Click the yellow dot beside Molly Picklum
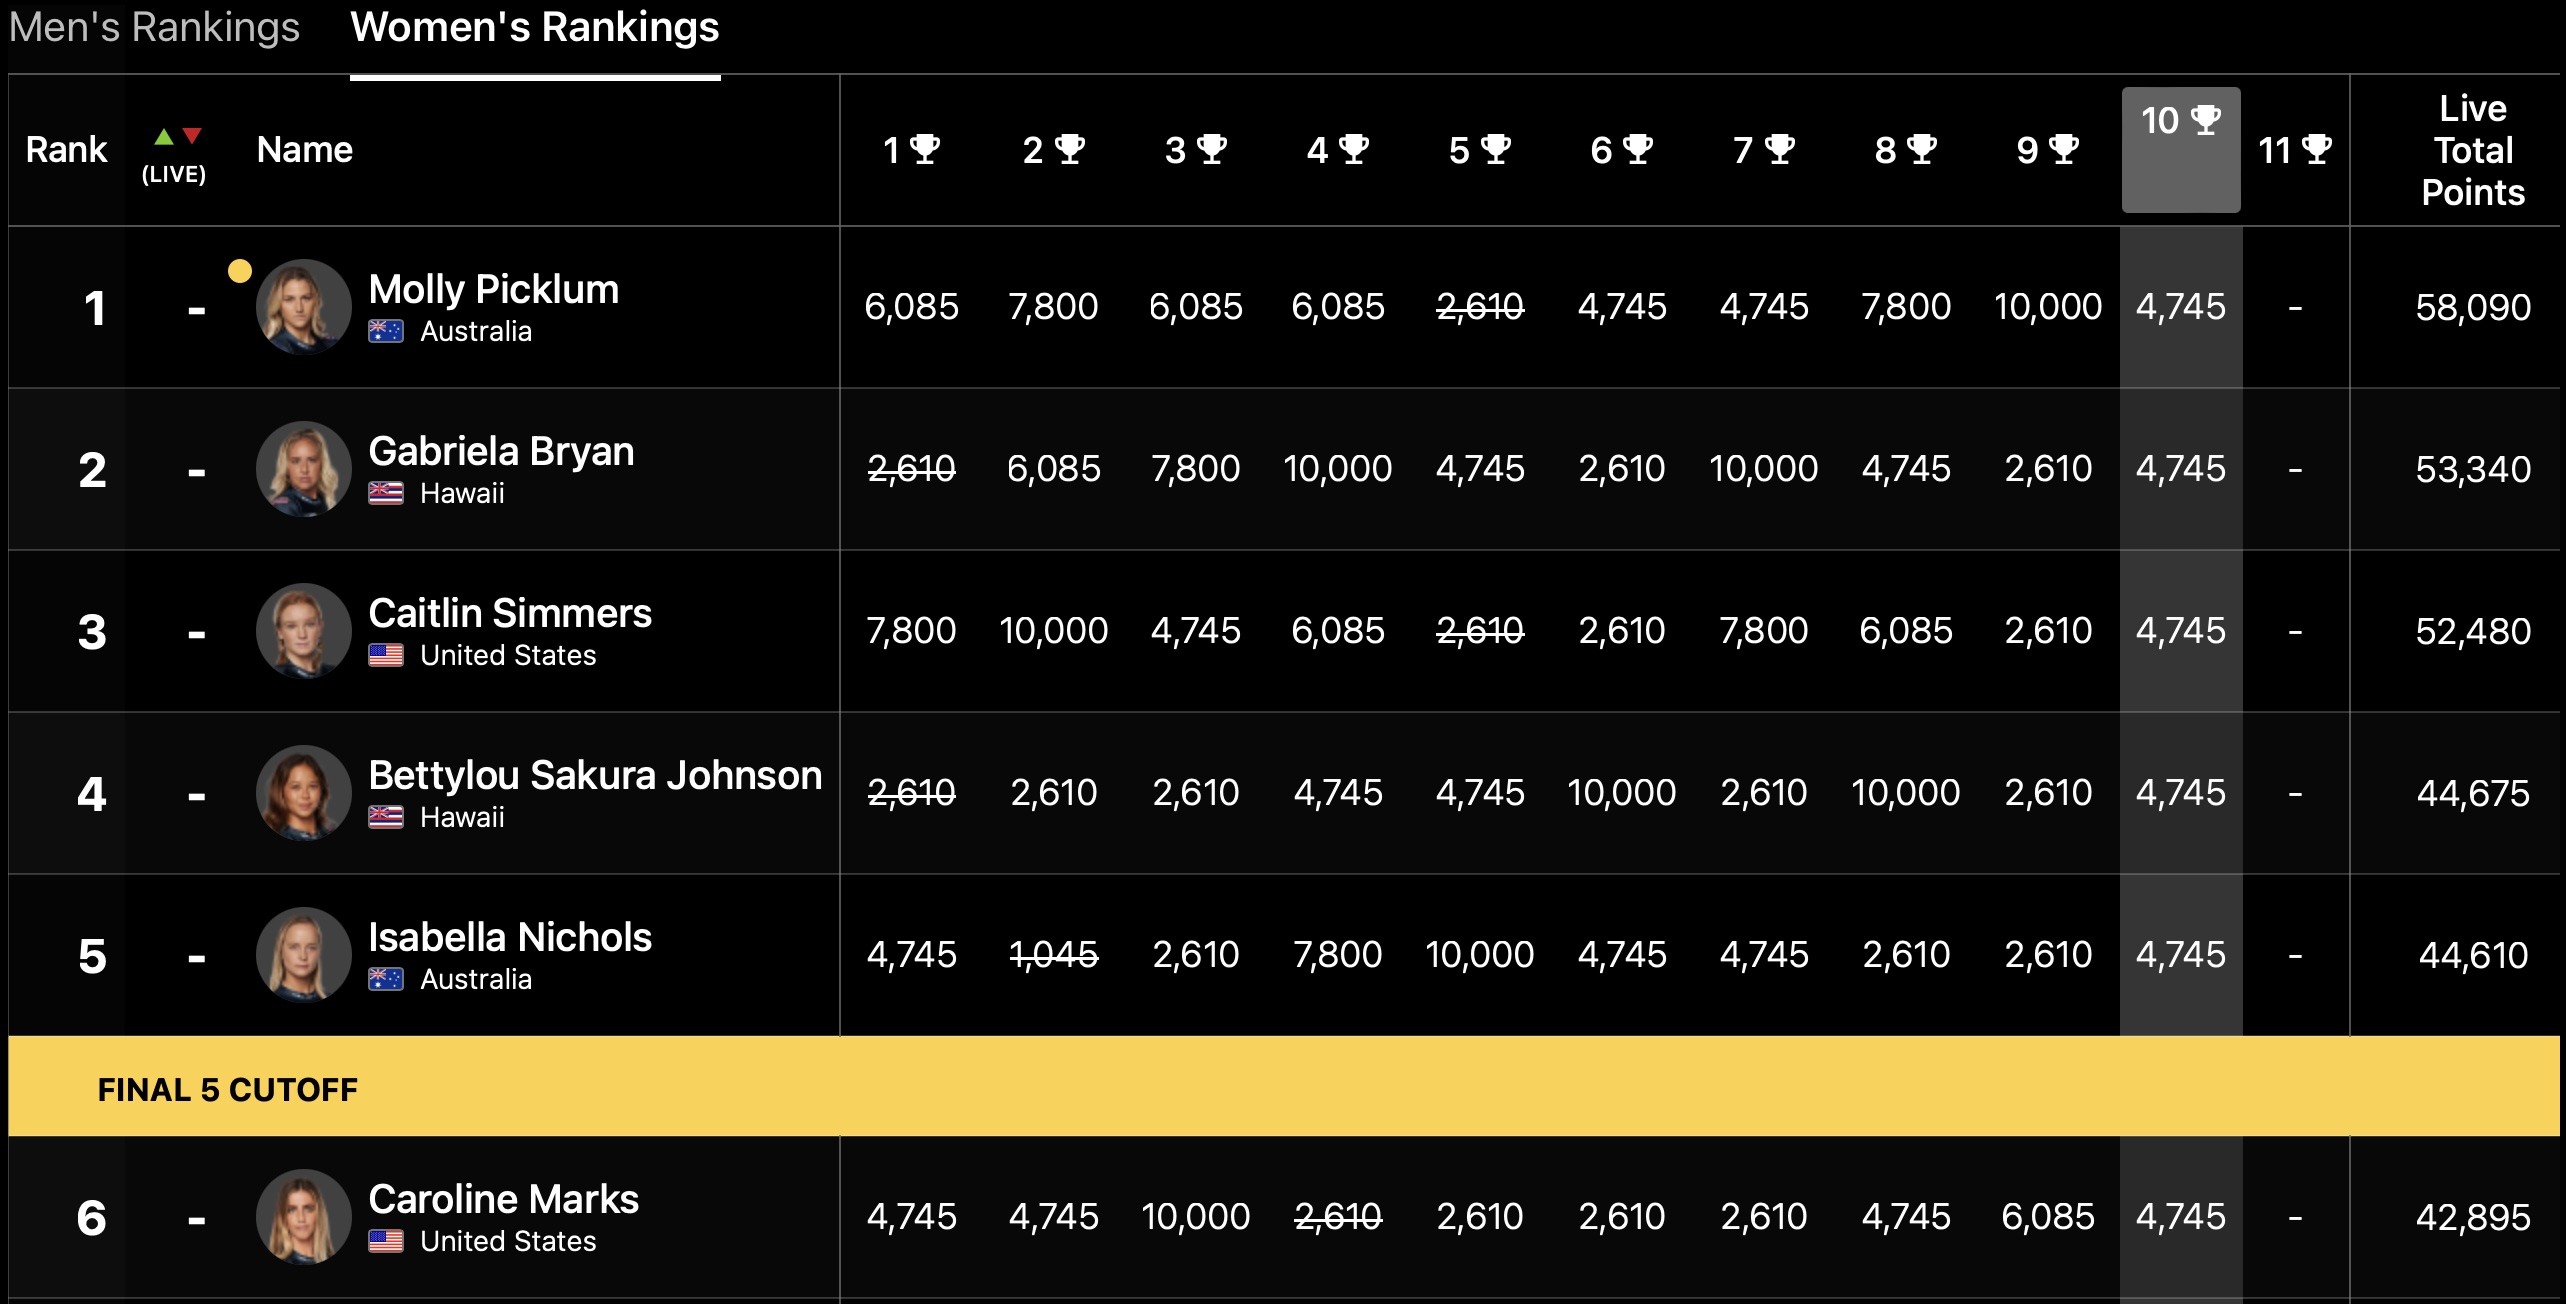Image resolution: width=2566 pixels, height=1304 pixels. 240,270
